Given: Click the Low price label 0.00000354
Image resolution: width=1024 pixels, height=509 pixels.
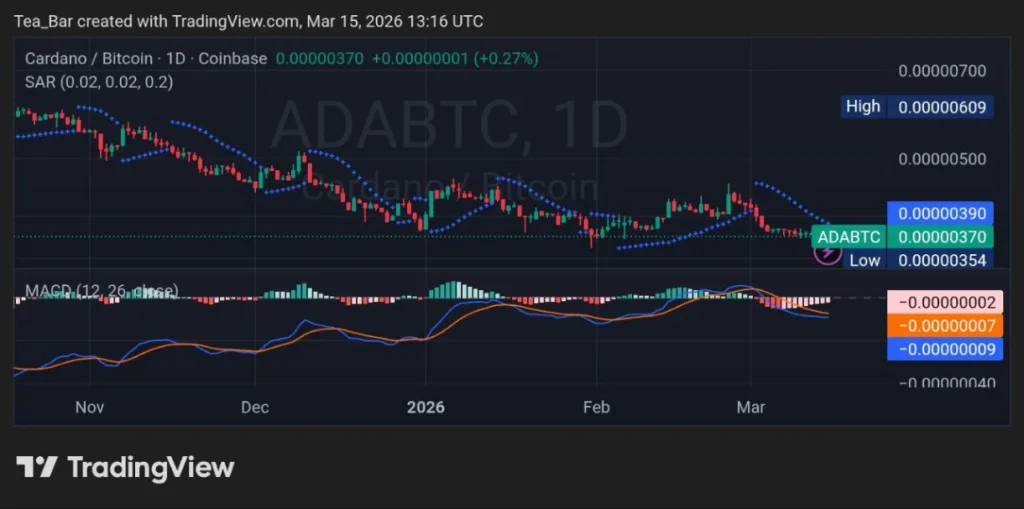Looking at the screenshot, I should tap(917, 260).
